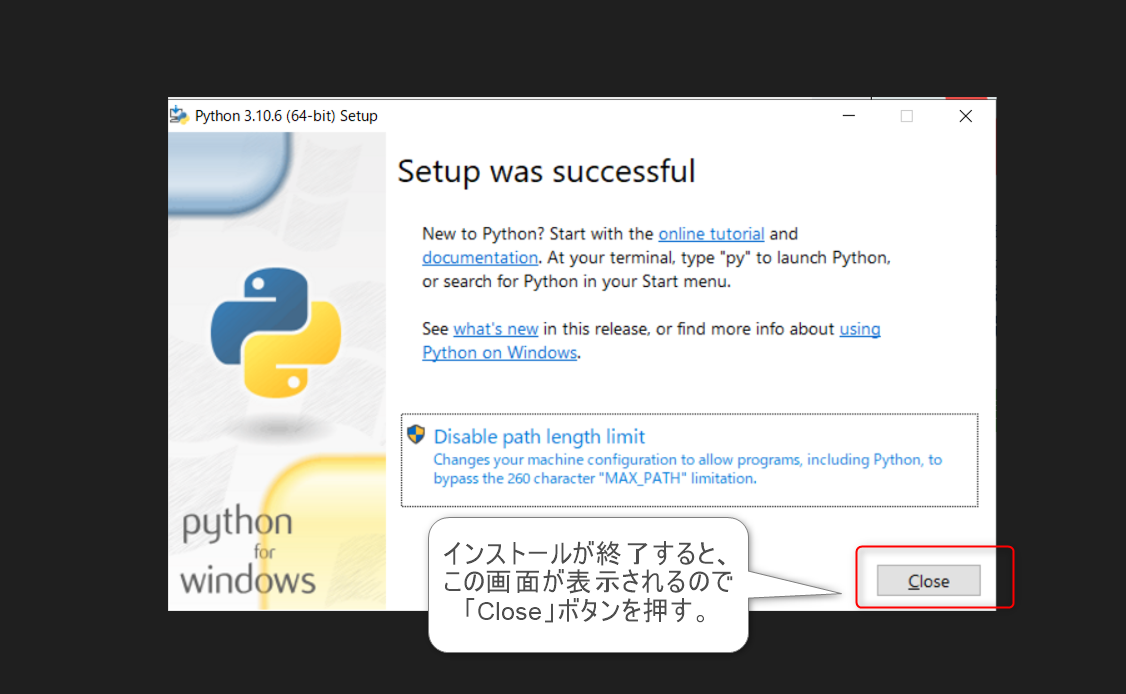This screenshot has width=1126, height=694.
Task: Click the Python installer icon in title bar
Action: (x=179, y=115)
